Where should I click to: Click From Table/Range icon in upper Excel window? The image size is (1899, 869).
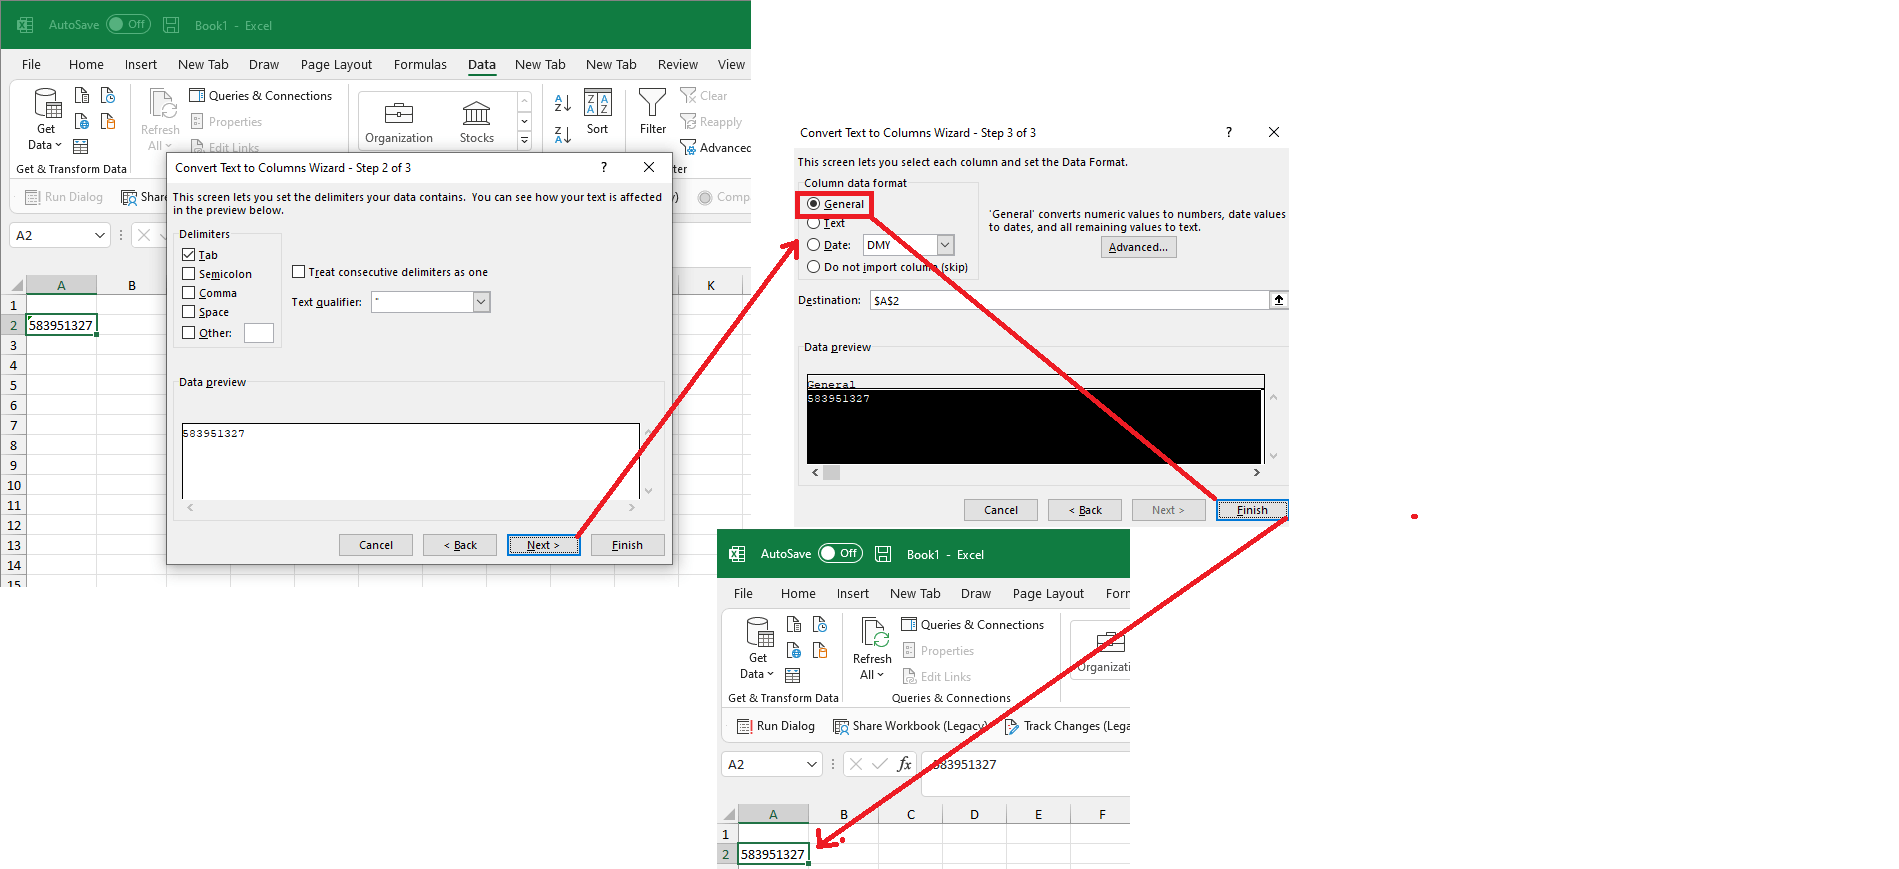tap(81, 147)
